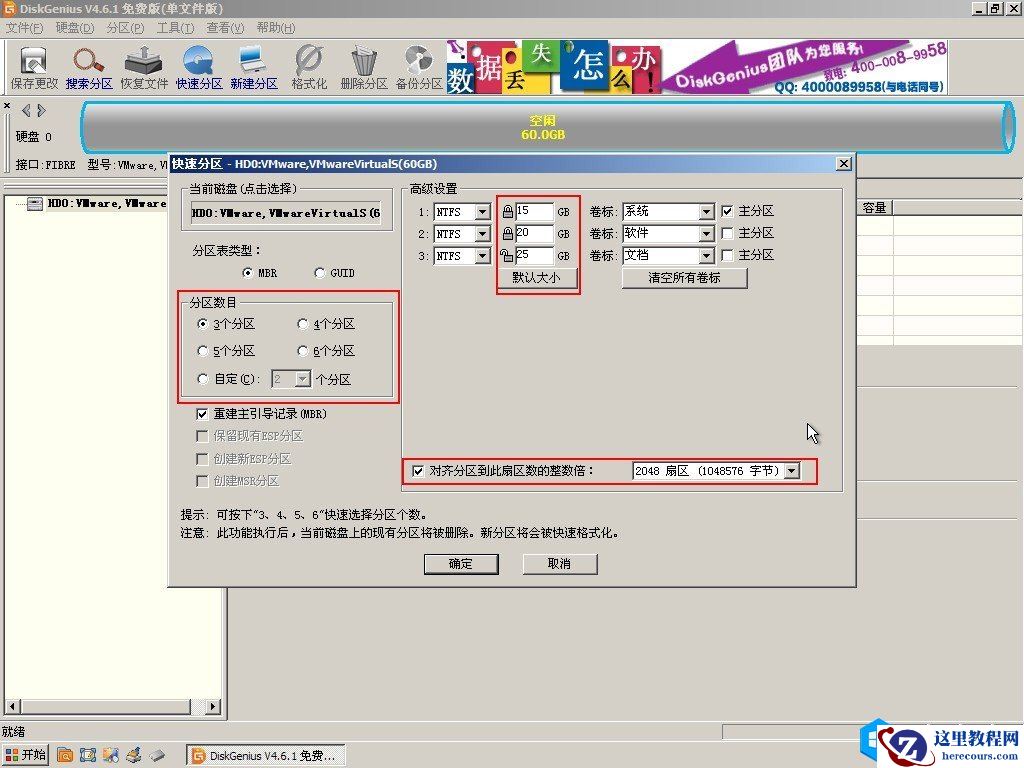This screenshot has height=768, width=1024.
Task: Open the 帮助(H) menu
Action: pos(276,27)
